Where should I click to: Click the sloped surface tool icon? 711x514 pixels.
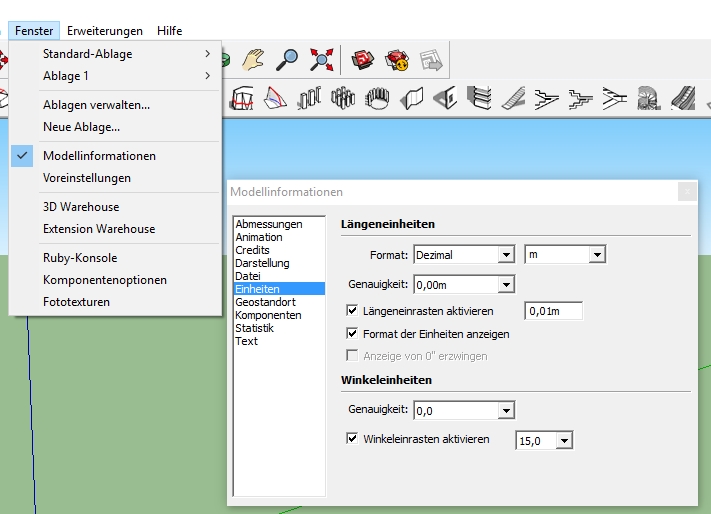275,98
